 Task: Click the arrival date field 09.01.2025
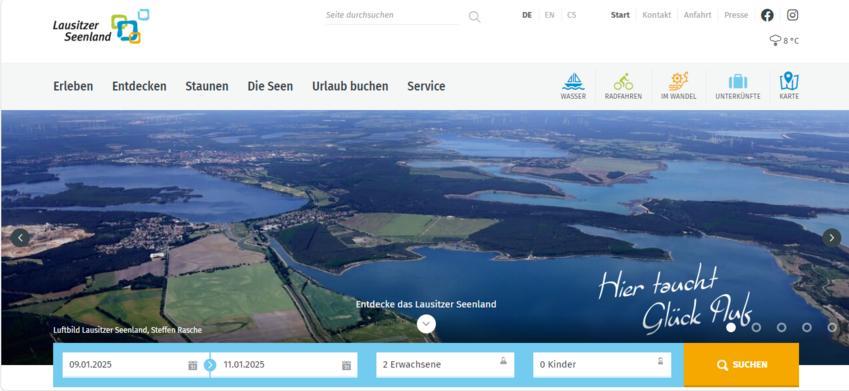(130, 365)
